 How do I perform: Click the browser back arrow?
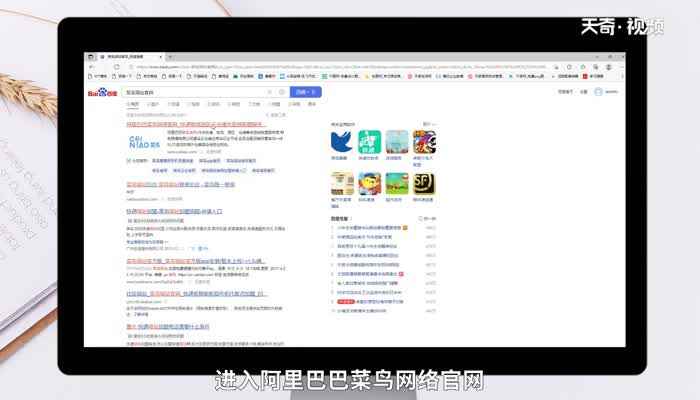[x=91, y=66]
